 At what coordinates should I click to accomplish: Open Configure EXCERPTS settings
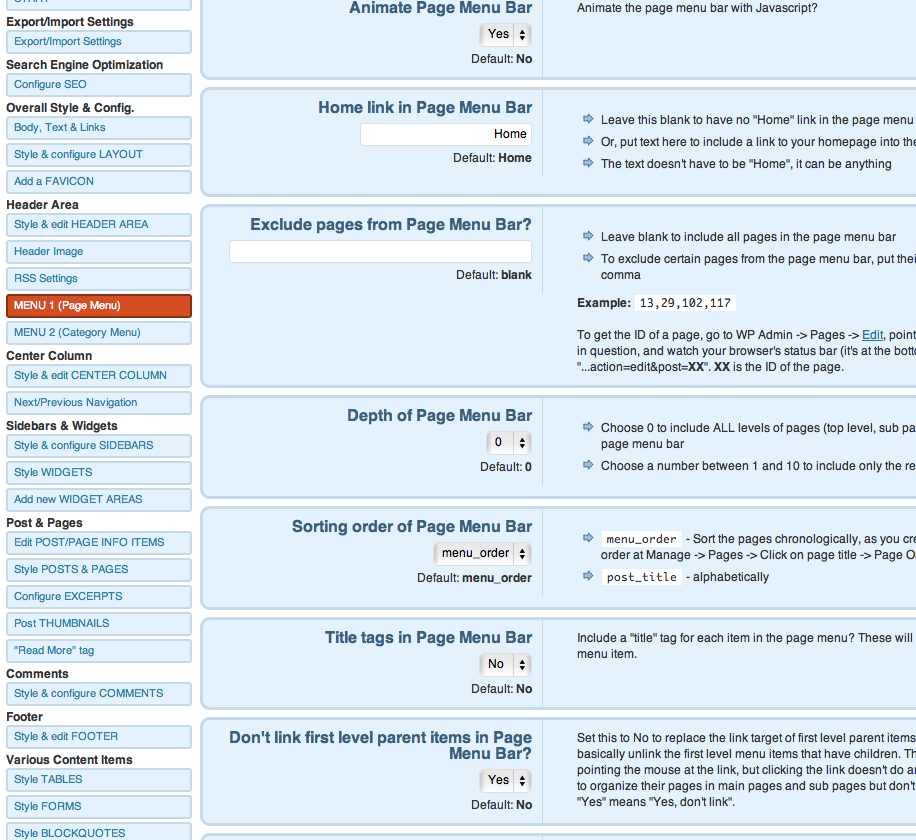[x=99, y=596]
